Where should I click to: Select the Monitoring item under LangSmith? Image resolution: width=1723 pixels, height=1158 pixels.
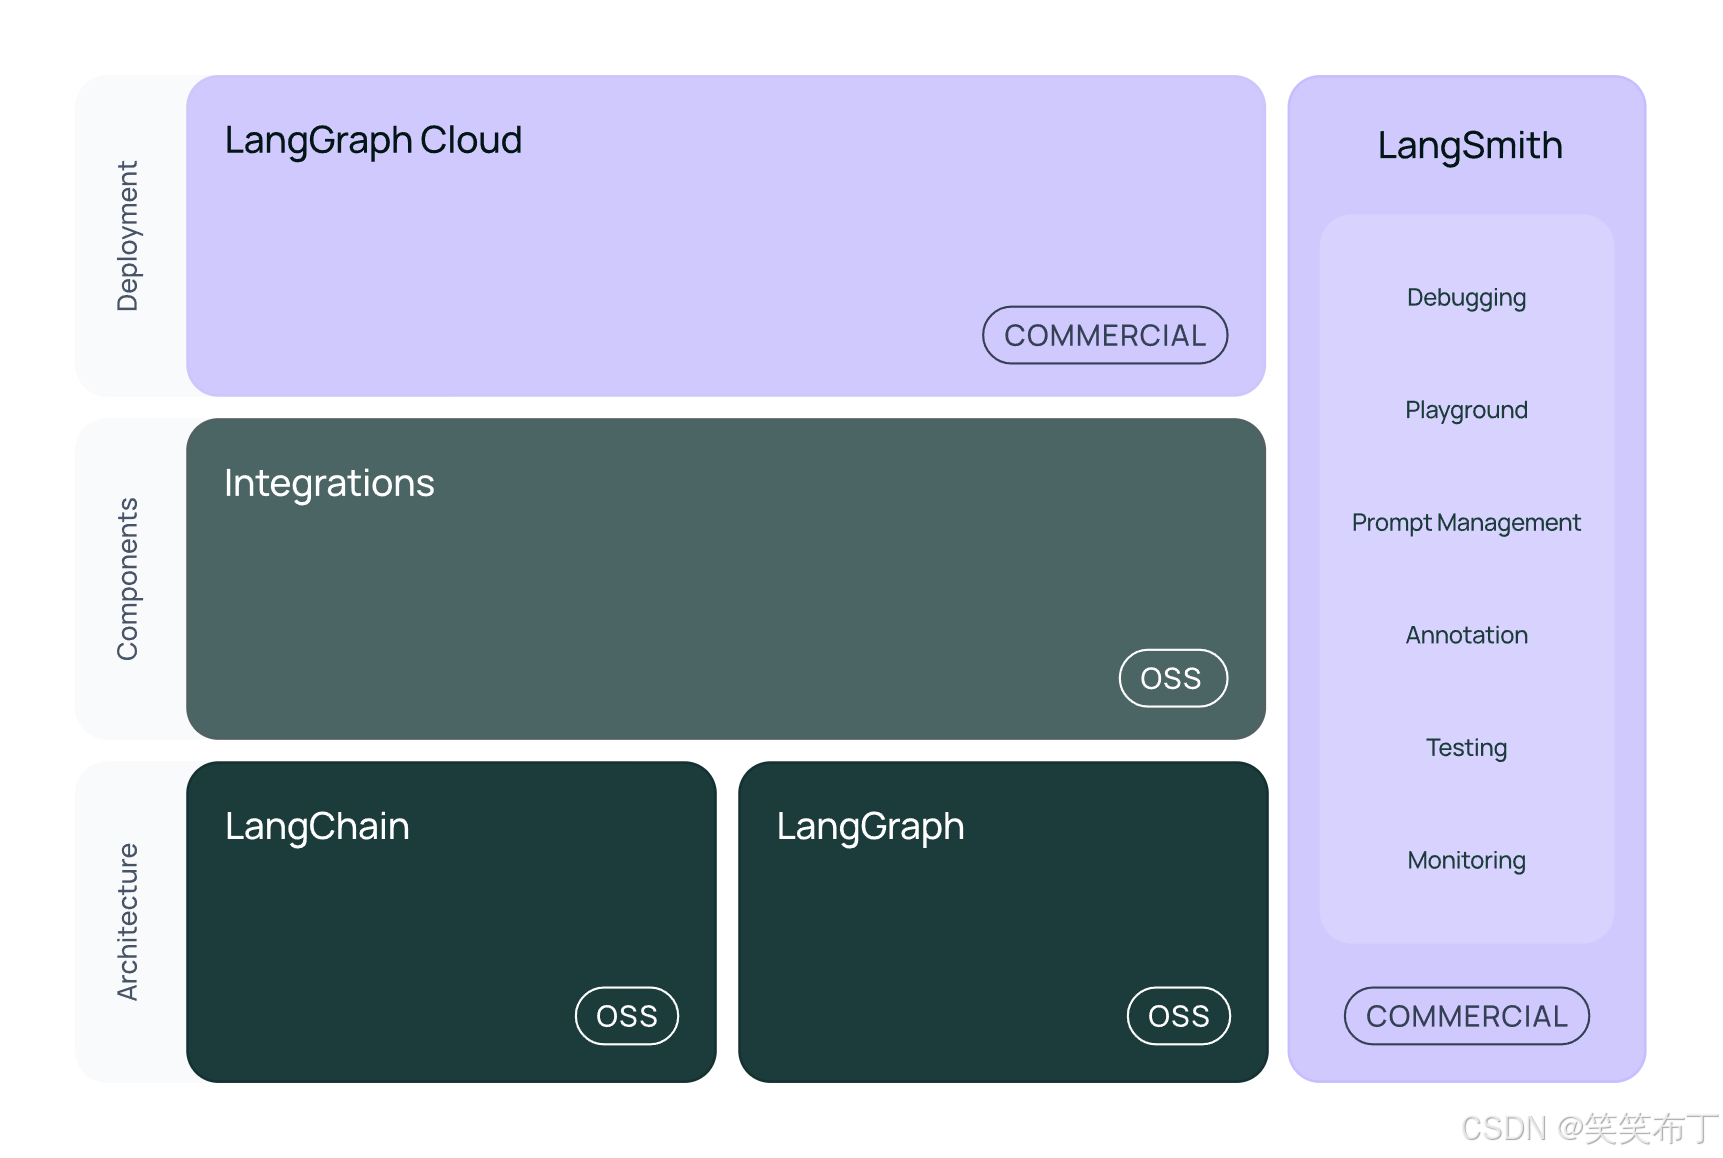(1465, 859)
